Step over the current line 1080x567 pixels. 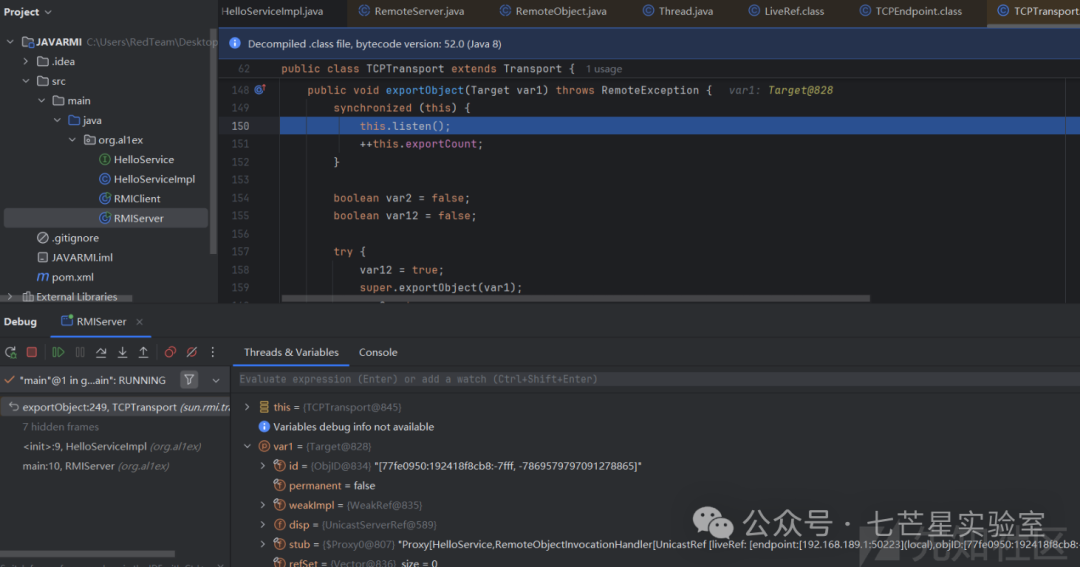tap(101, 352)
